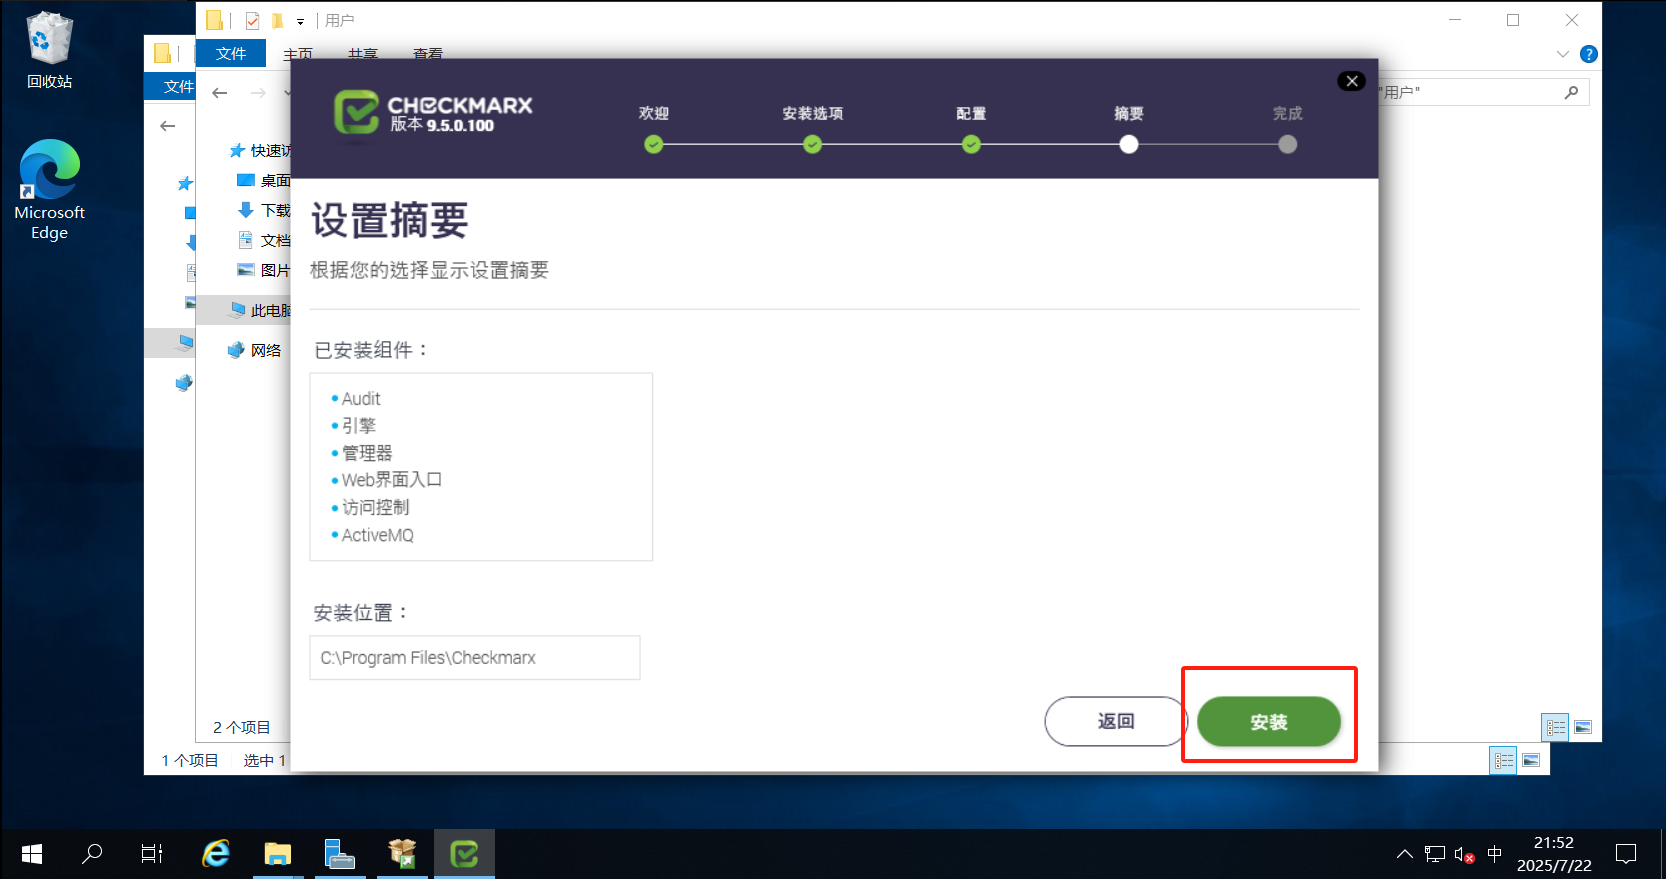Click the network tray icon
The image size is (1666, 879).
pyautogui.click(x=1435, y=854)
